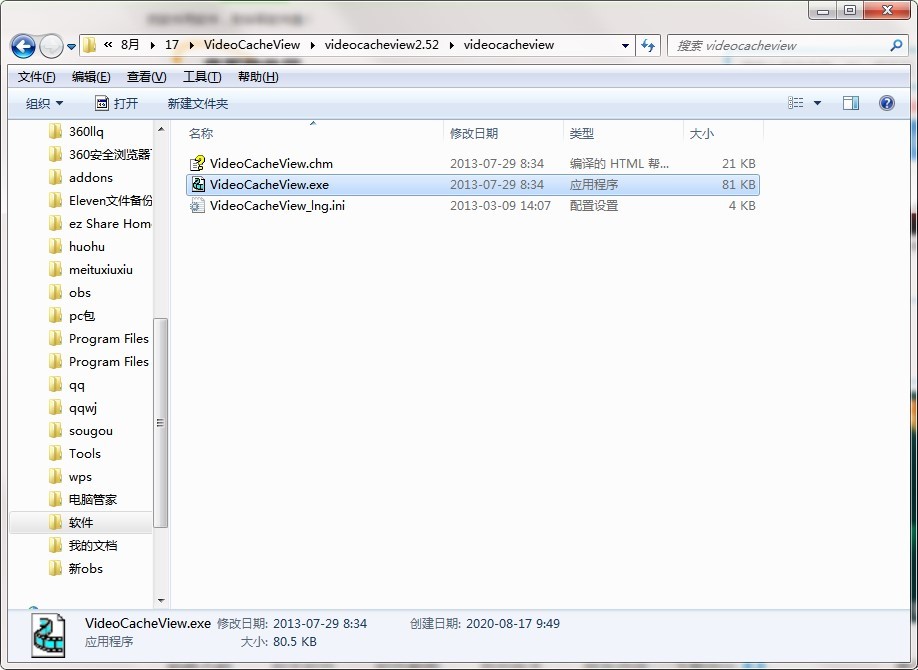Open the 工具(T) menu

pyautogui.click(x=202, y=77)
